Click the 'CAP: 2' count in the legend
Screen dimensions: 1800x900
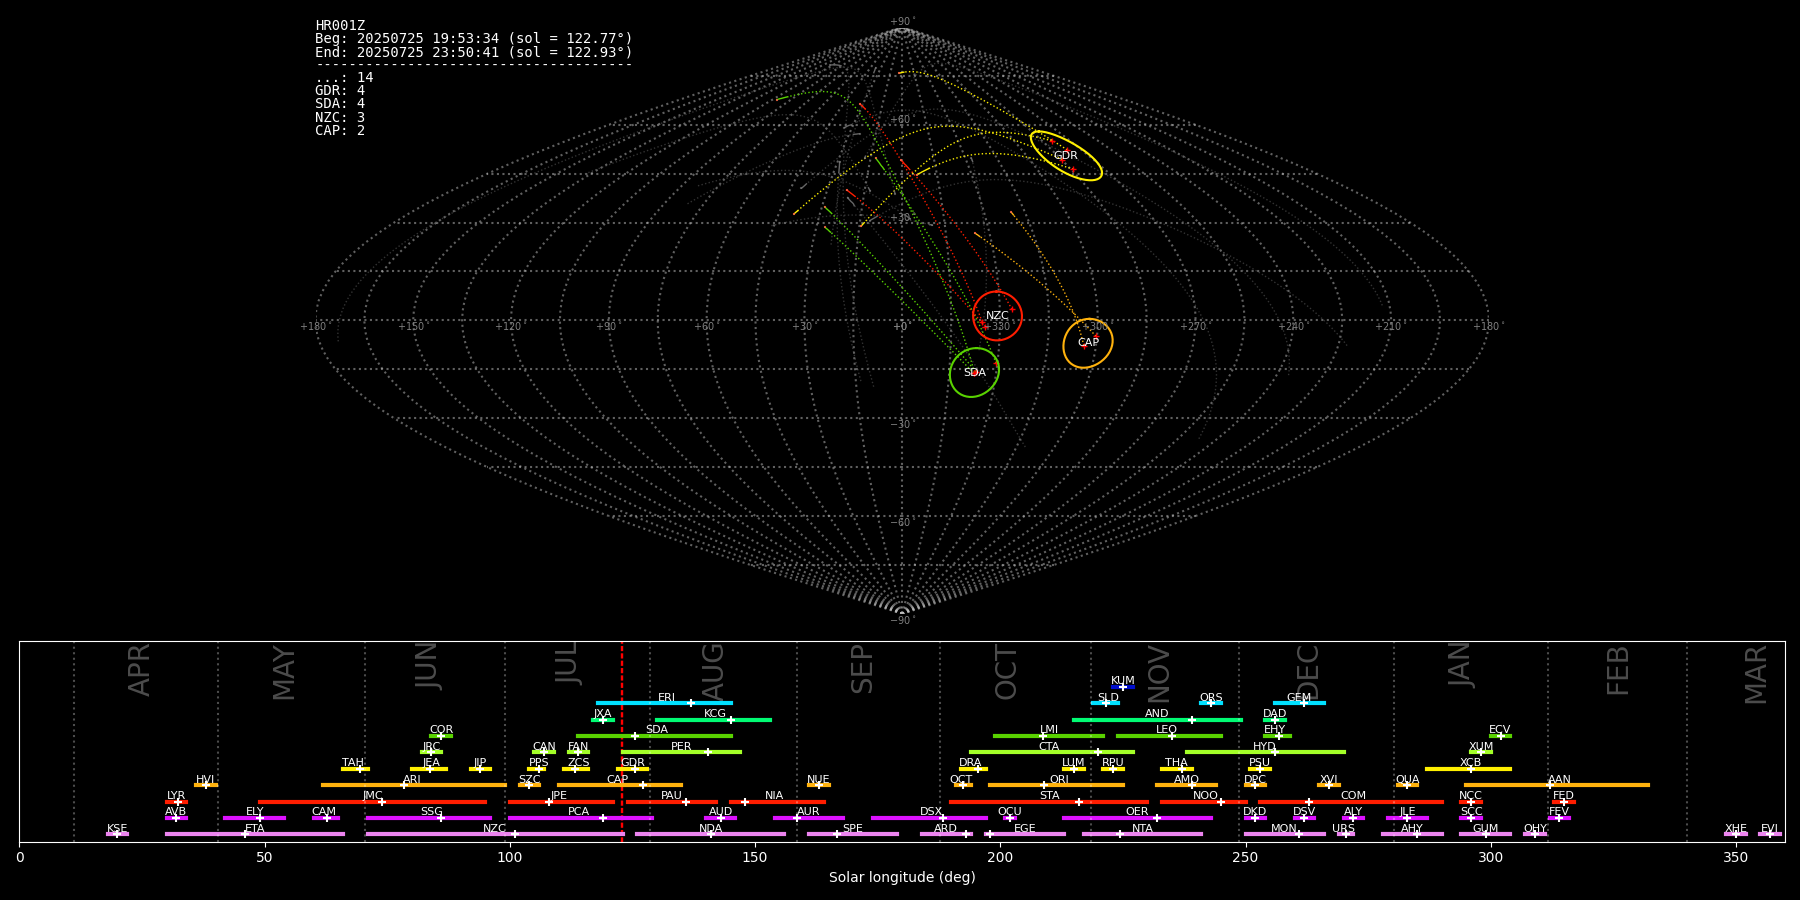[x=340, y=131]
